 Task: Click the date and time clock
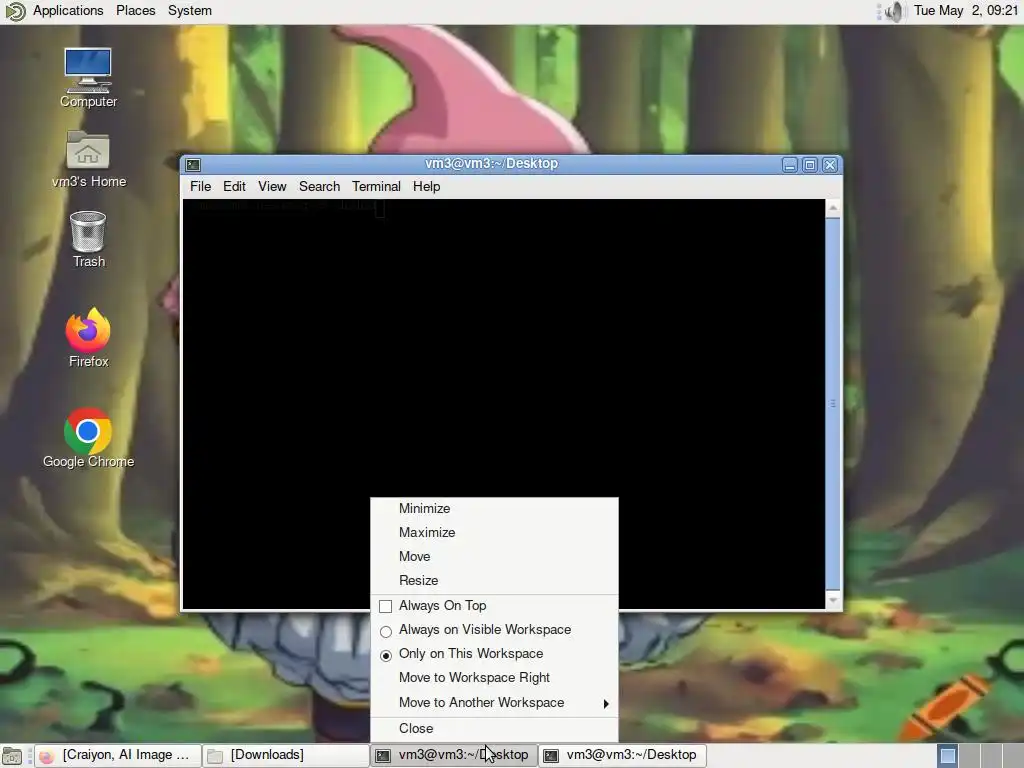[965, 11]
